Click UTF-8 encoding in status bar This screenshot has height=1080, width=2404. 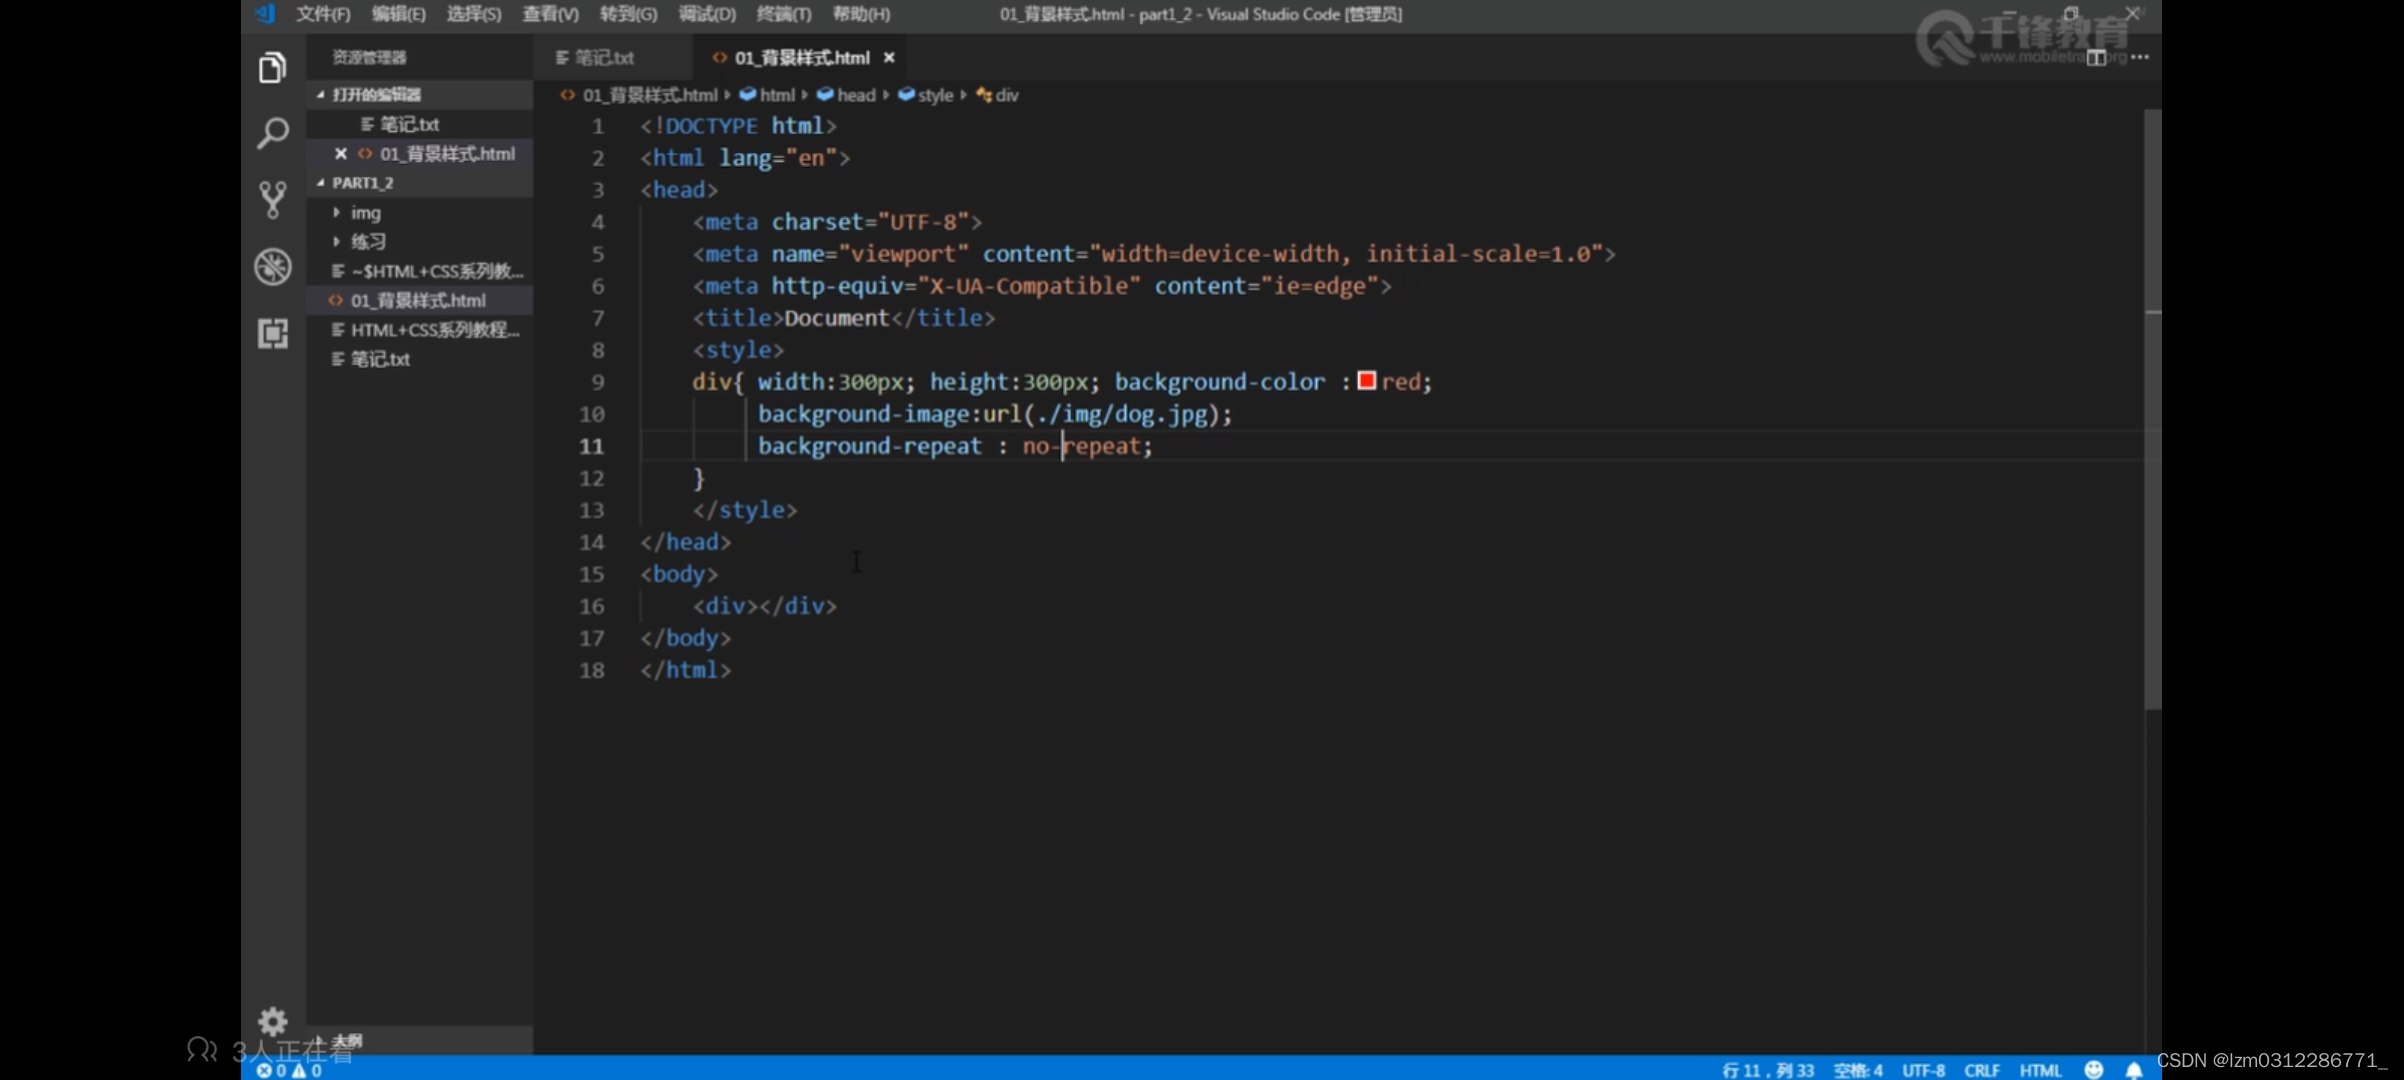pos(1923,1070)
